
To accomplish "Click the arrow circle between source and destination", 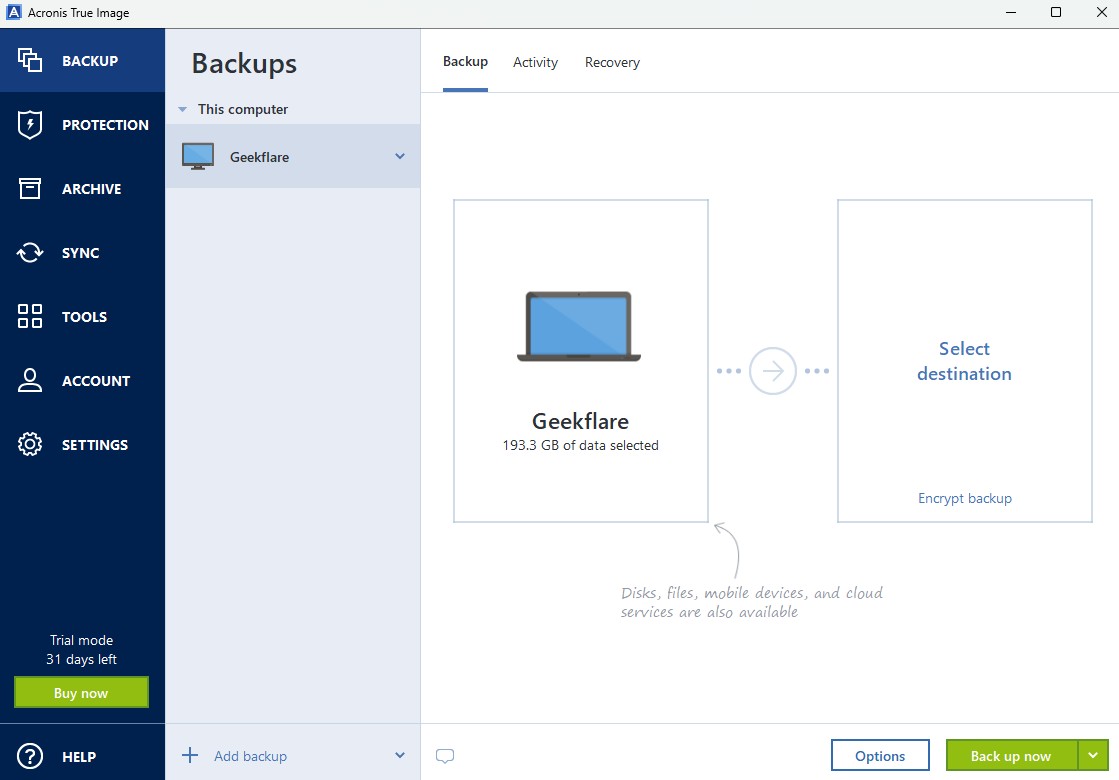I will (x=773, y=371).
